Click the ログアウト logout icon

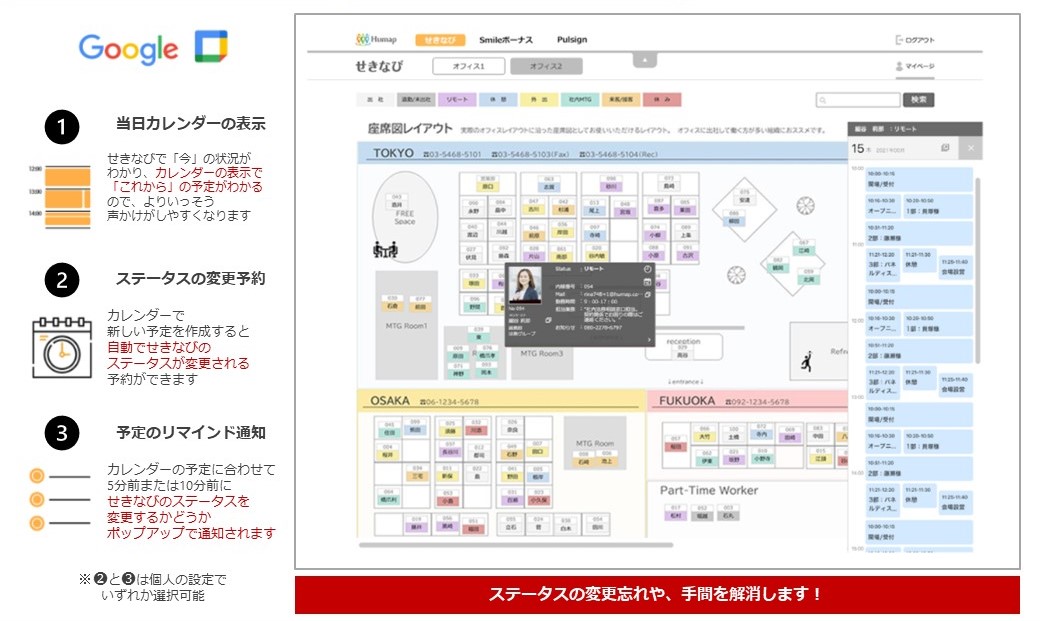tap(899, 40)
